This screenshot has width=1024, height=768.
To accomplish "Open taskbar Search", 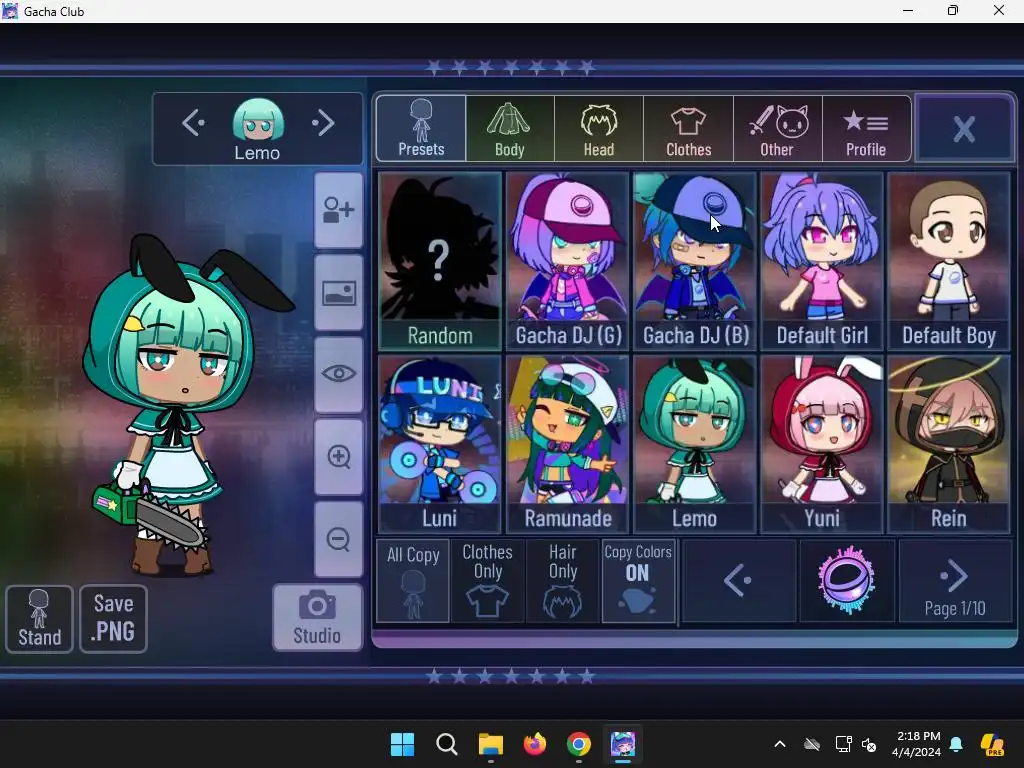I will pos(447,744).
